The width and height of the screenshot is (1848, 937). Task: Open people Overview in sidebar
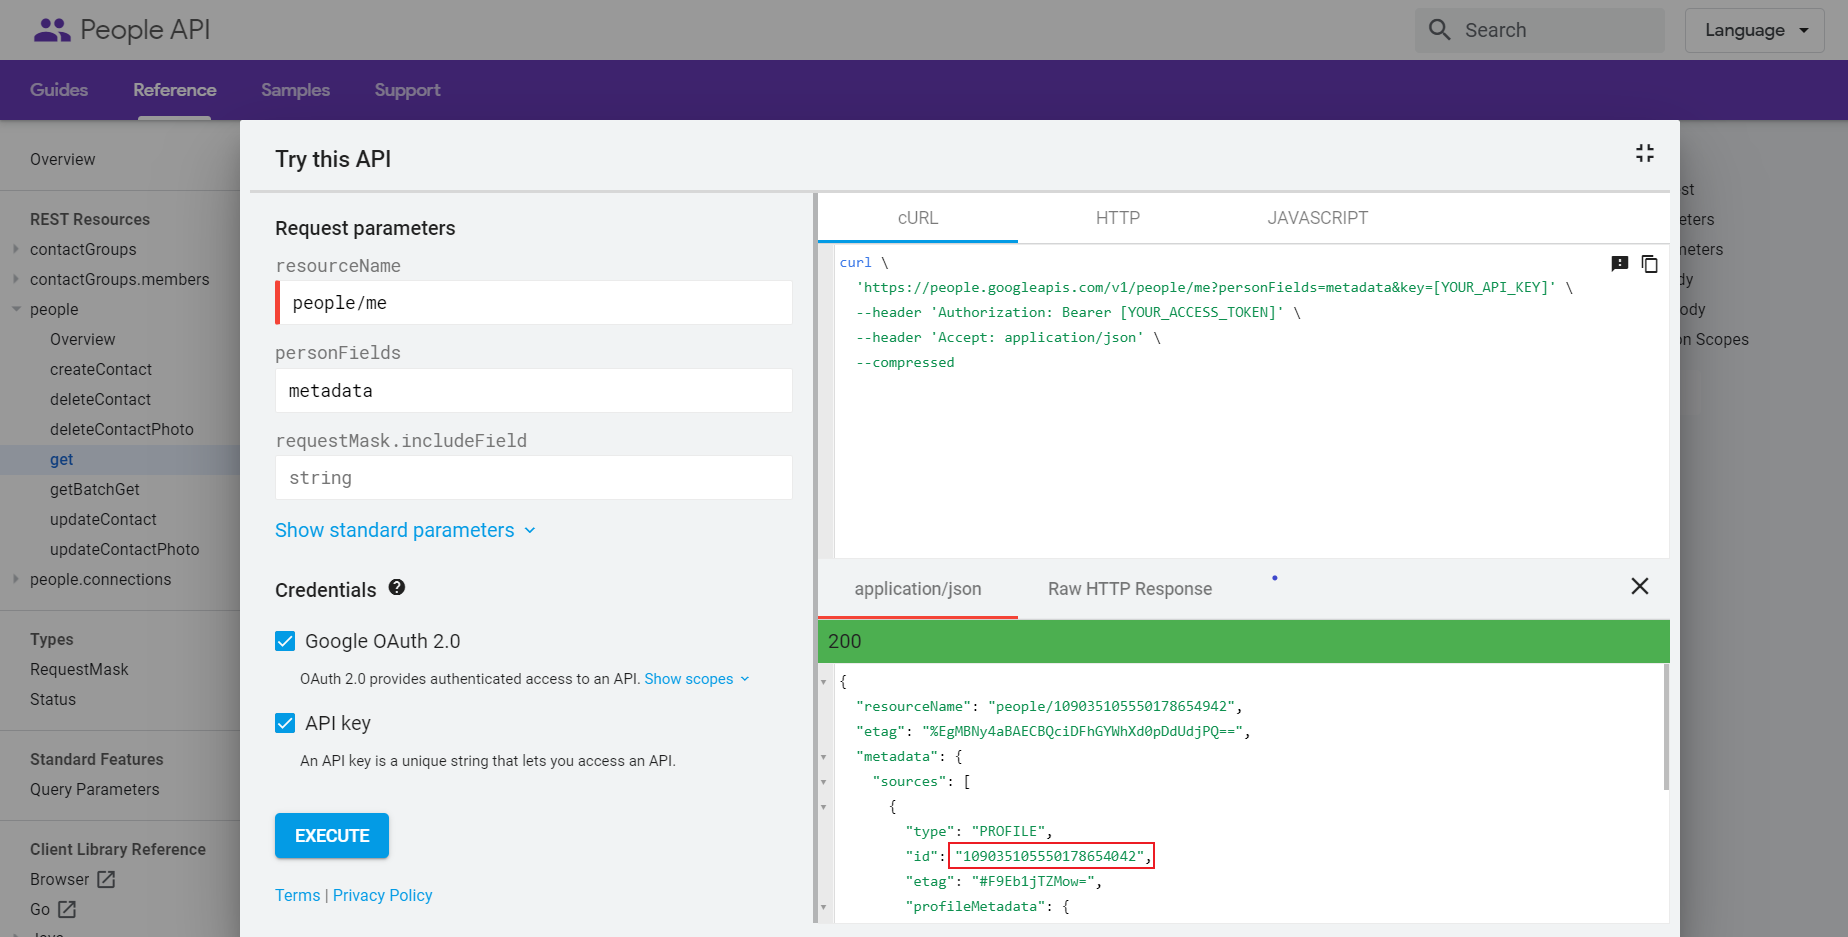click(x=83, y=339)
